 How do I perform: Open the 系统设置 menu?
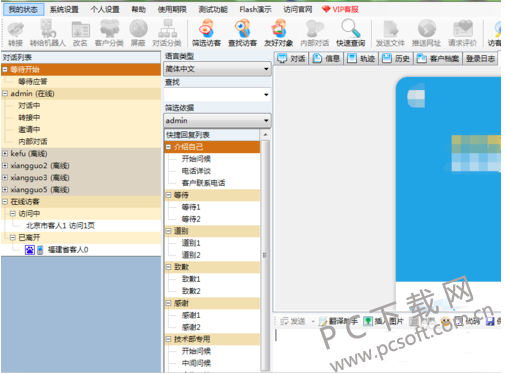[64, 9]
